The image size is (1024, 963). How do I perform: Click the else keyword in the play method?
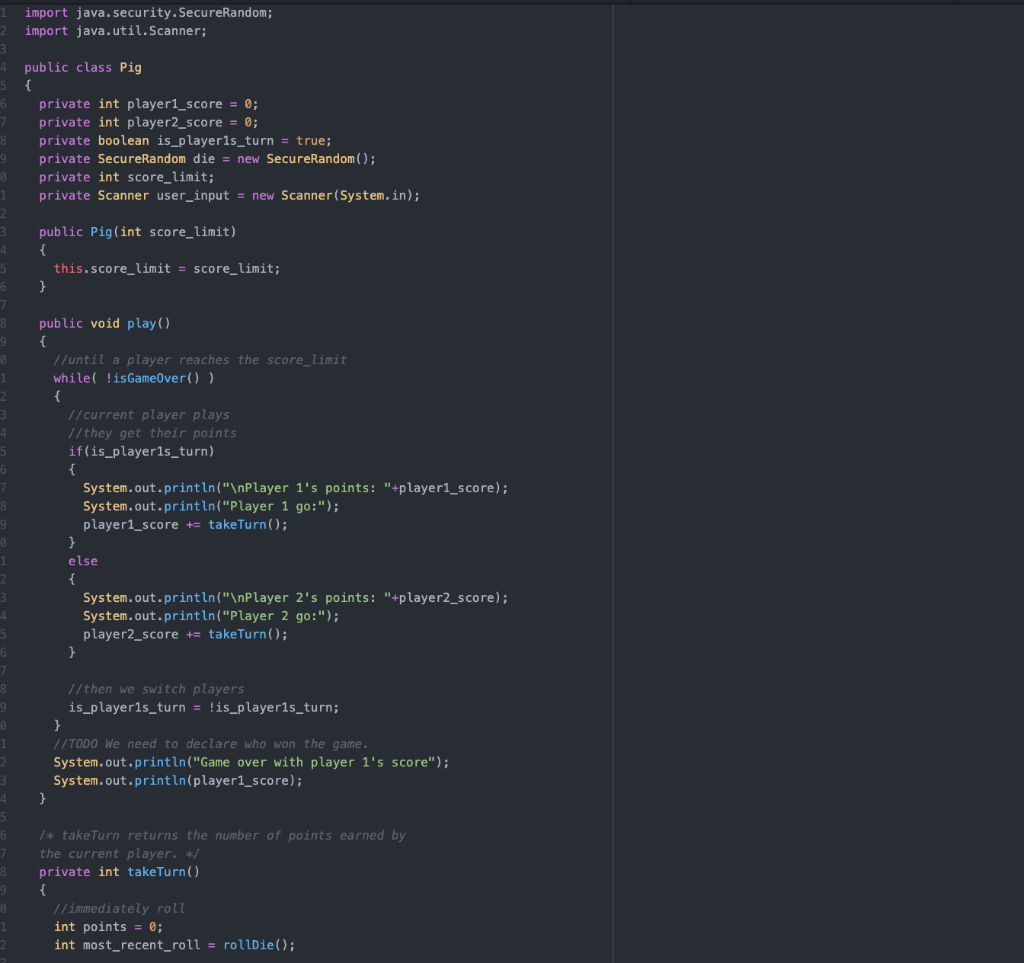tap(82, 560)
